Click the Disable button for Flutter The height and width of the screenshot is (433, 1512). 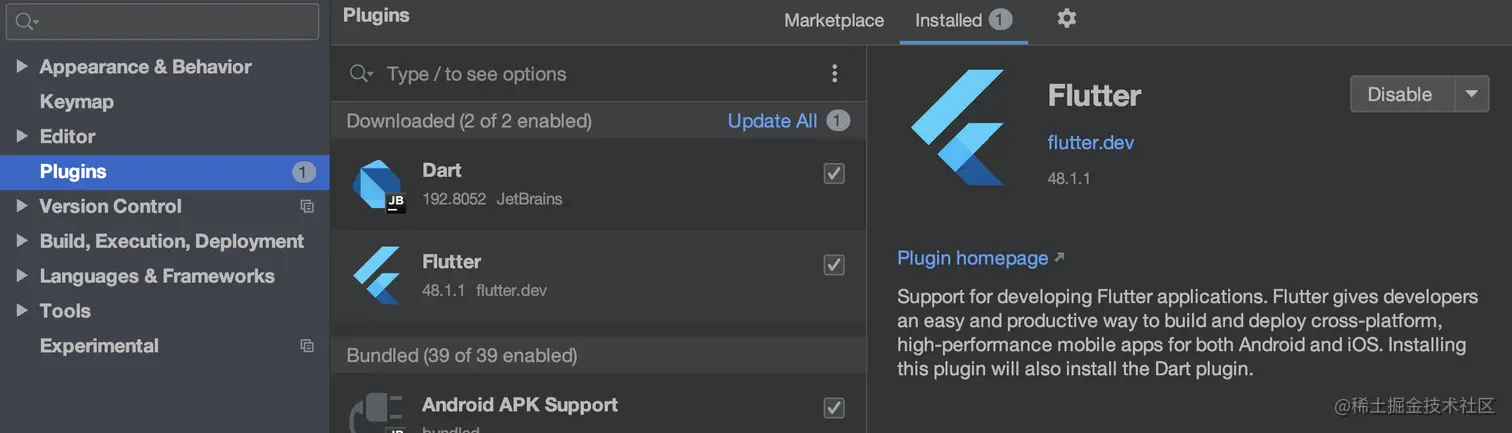(x=1400, y=94)
